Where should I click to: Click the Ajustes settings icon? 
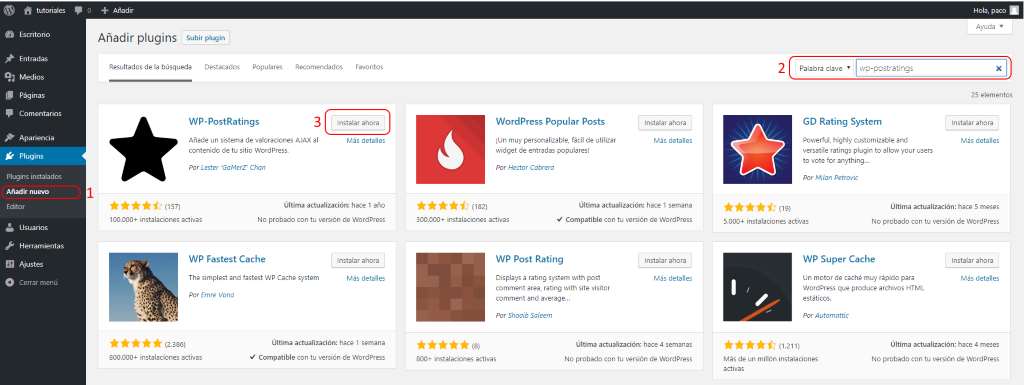coord(9,264)
